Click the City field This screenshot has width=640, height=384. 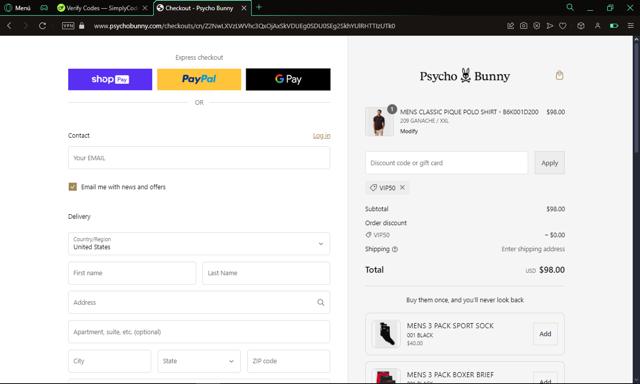(x=109, y=361)
